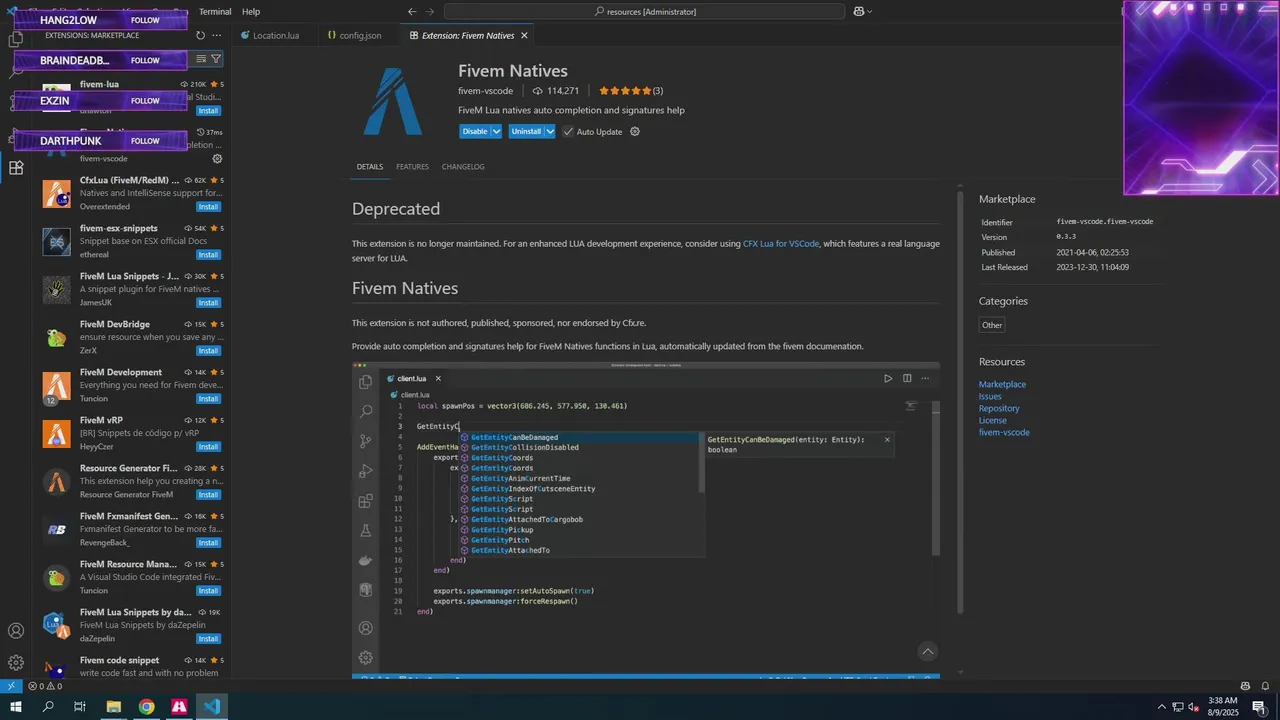Toggle the Auto Update checkbox

coord(568,131)
